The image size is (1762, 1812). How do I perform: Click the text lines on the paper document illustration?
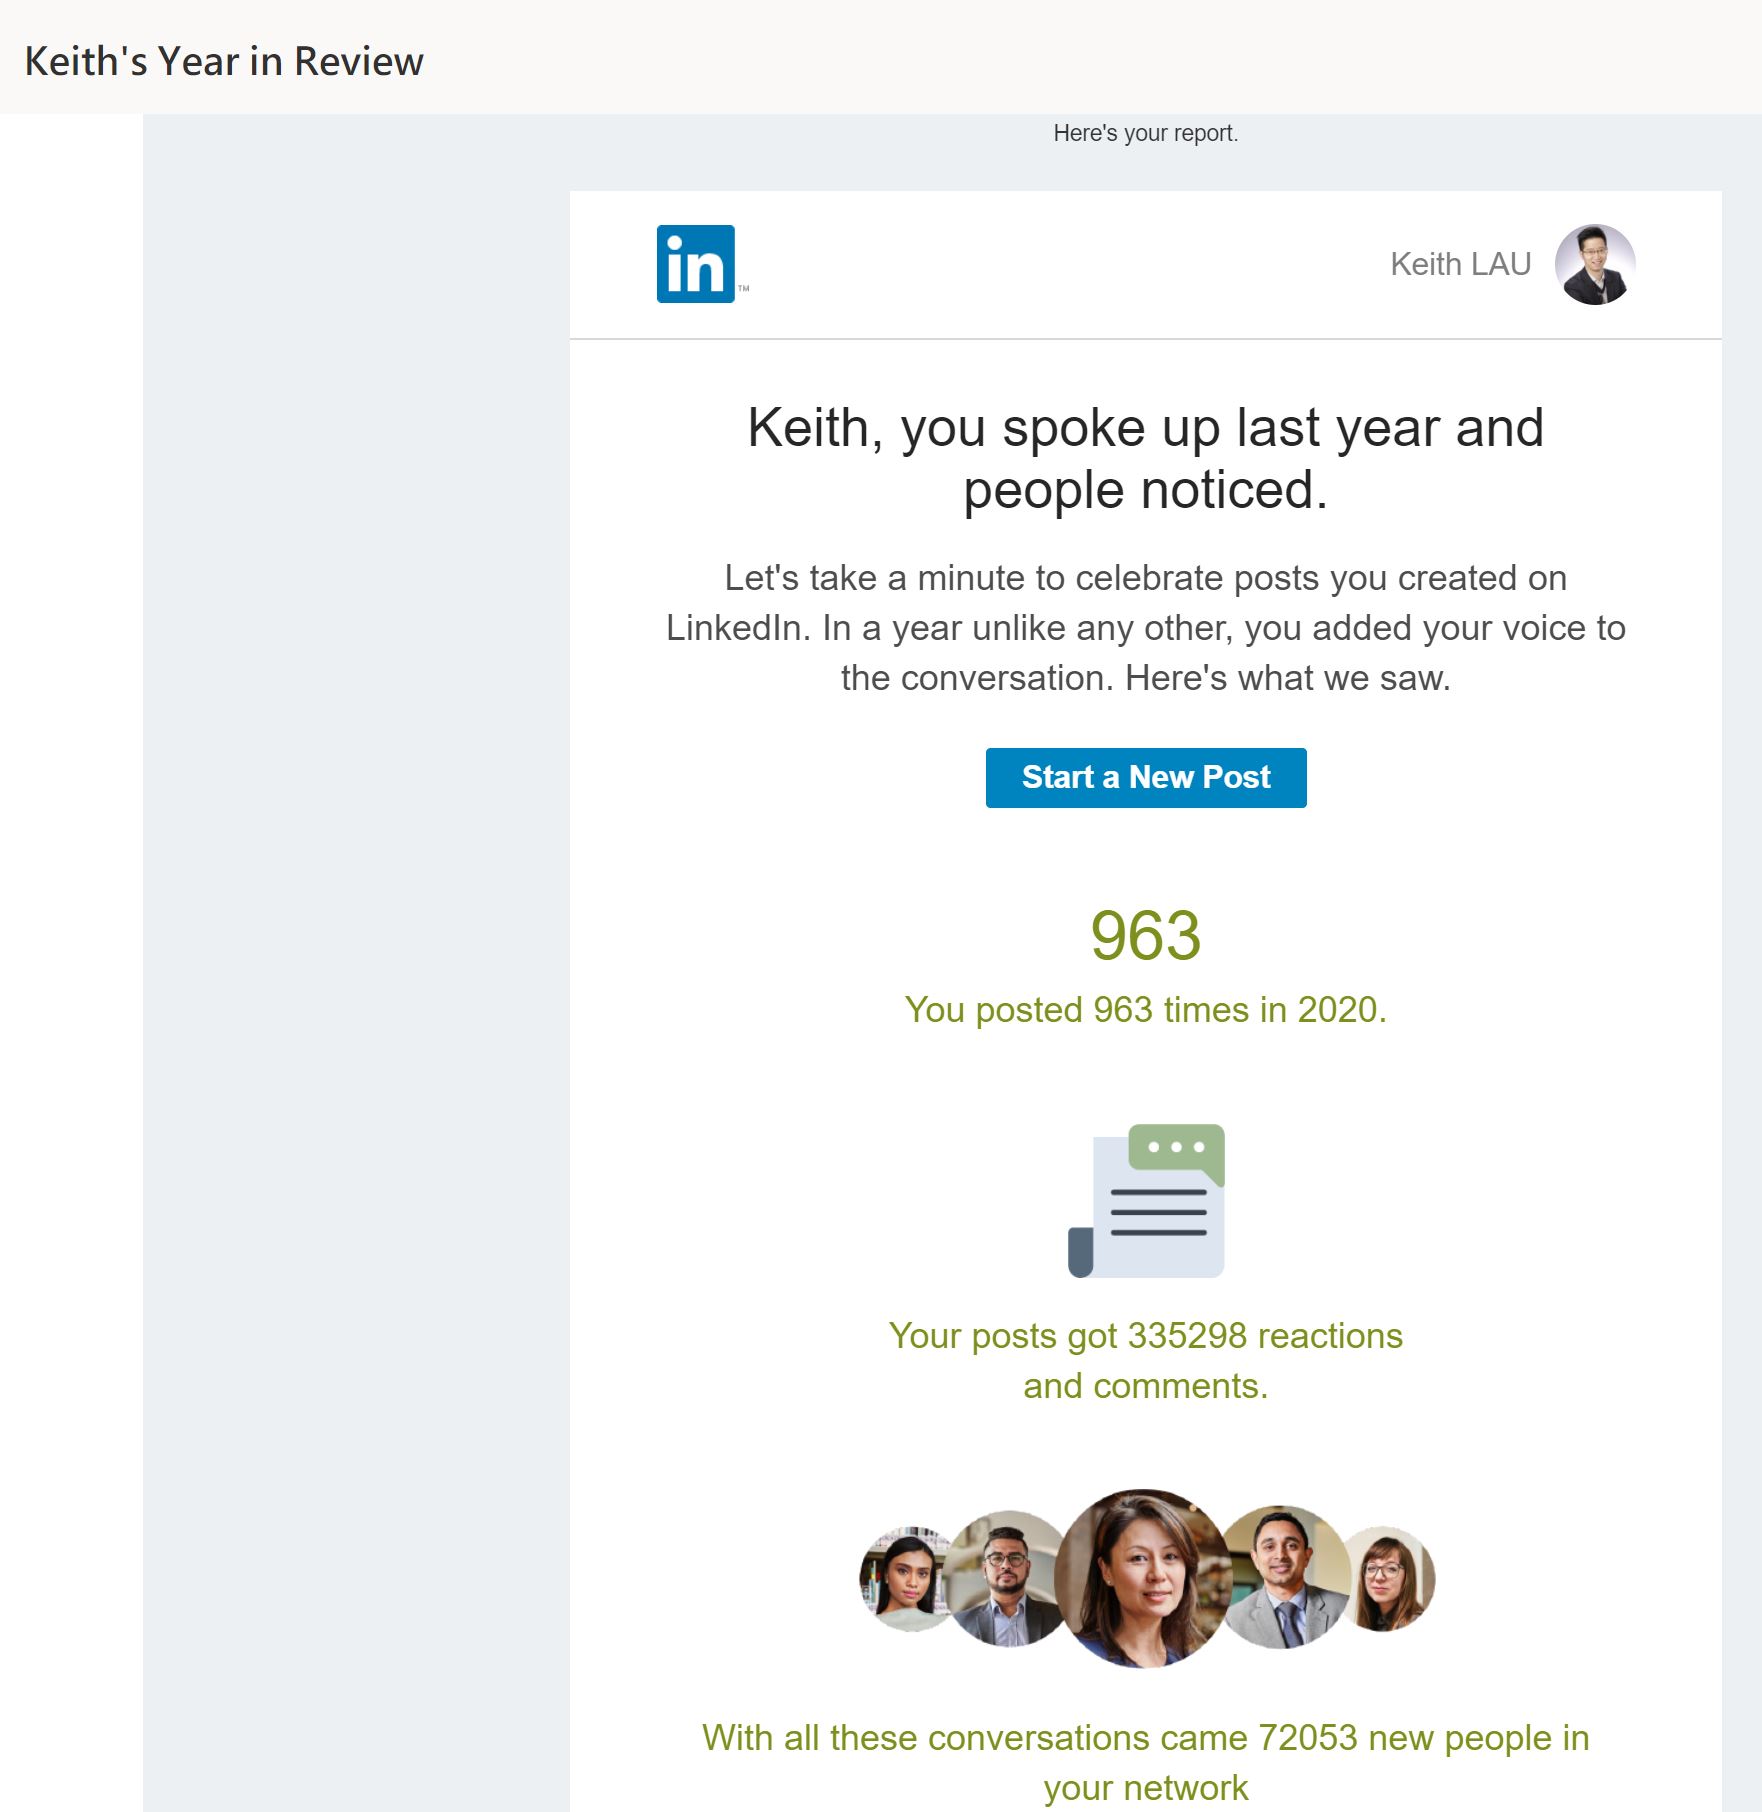pyautogui.click(x=1158, y=1213)
